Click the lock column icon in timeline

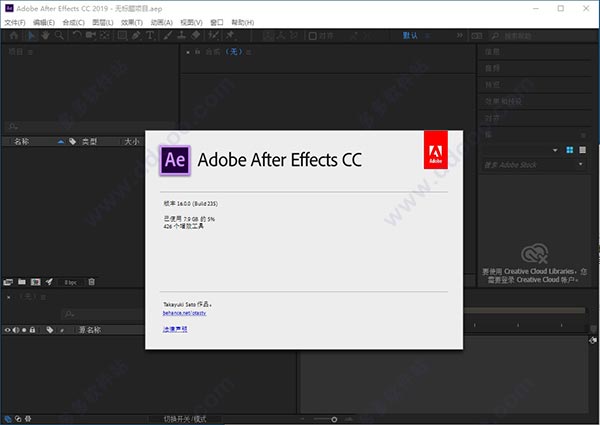click(x=33, y=330)
